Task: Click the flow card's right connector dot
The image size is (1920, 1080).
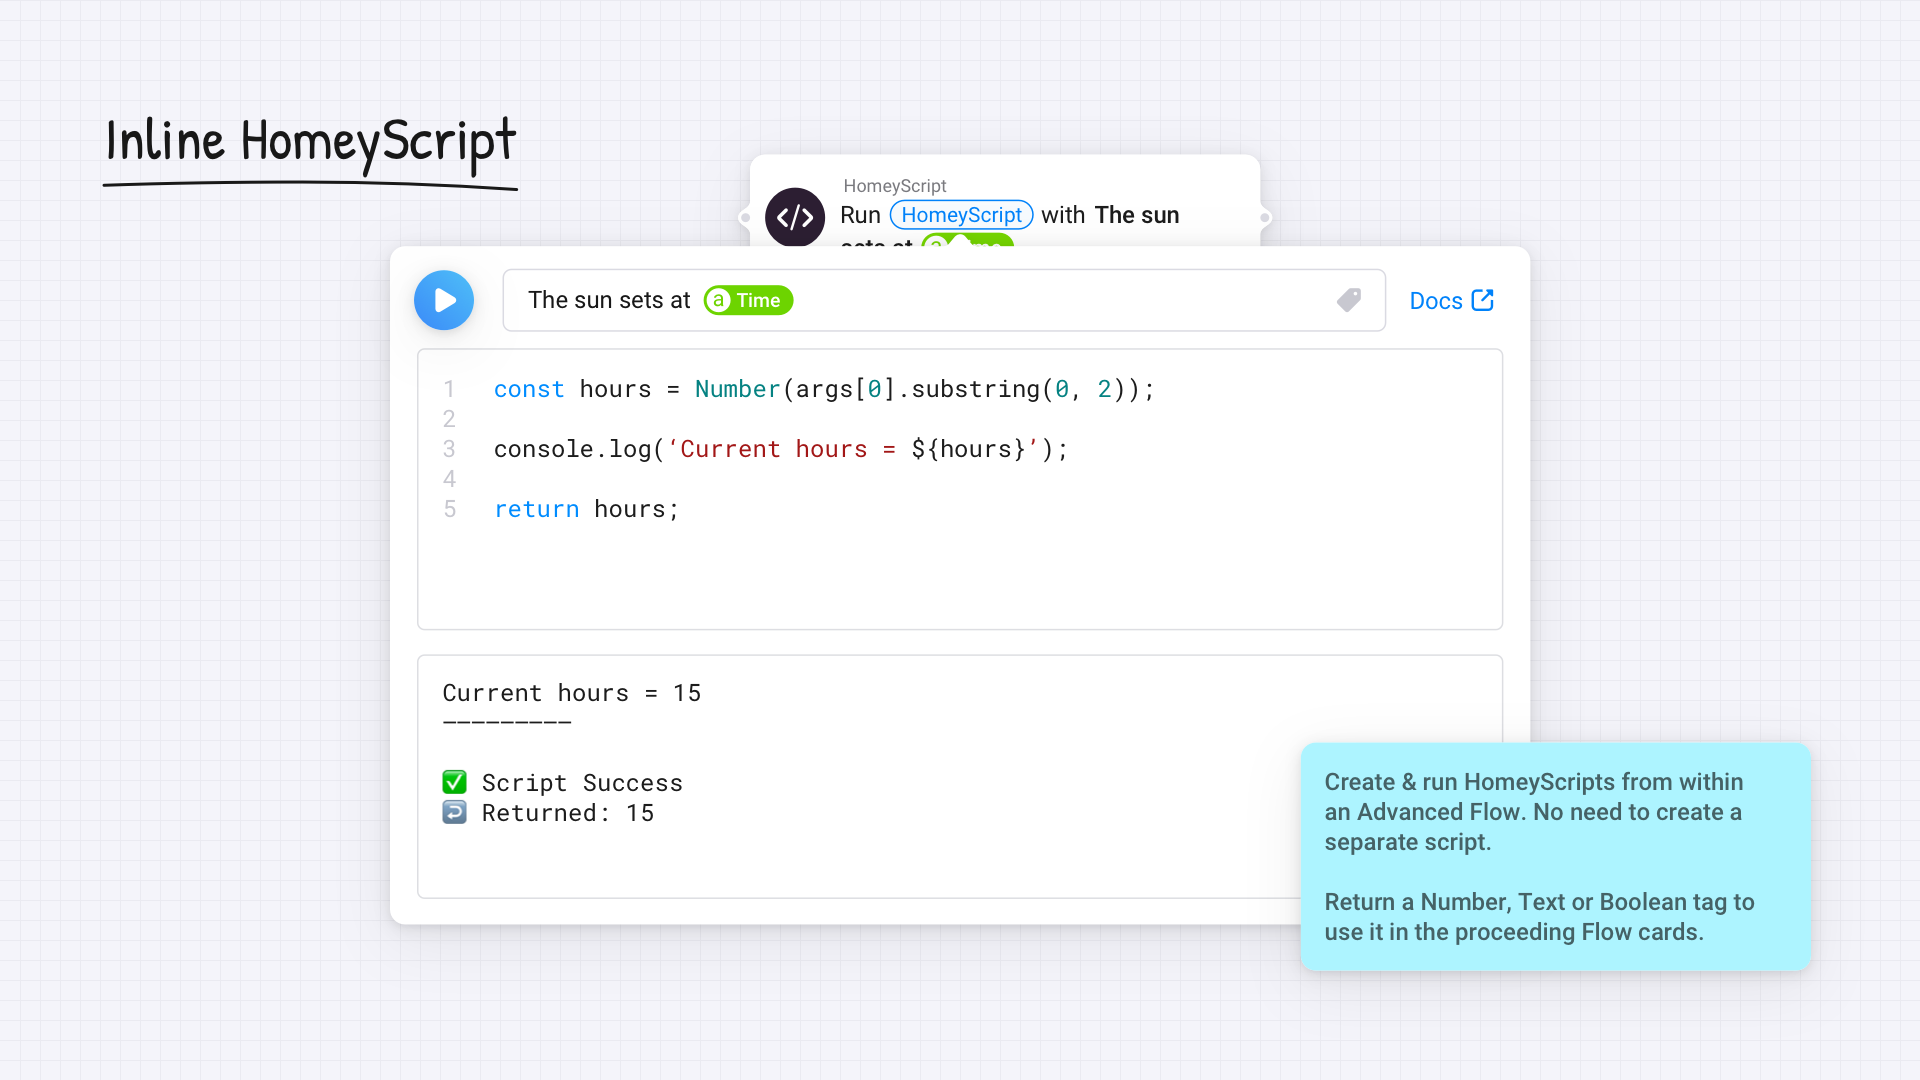Action: pos(1265,217)
